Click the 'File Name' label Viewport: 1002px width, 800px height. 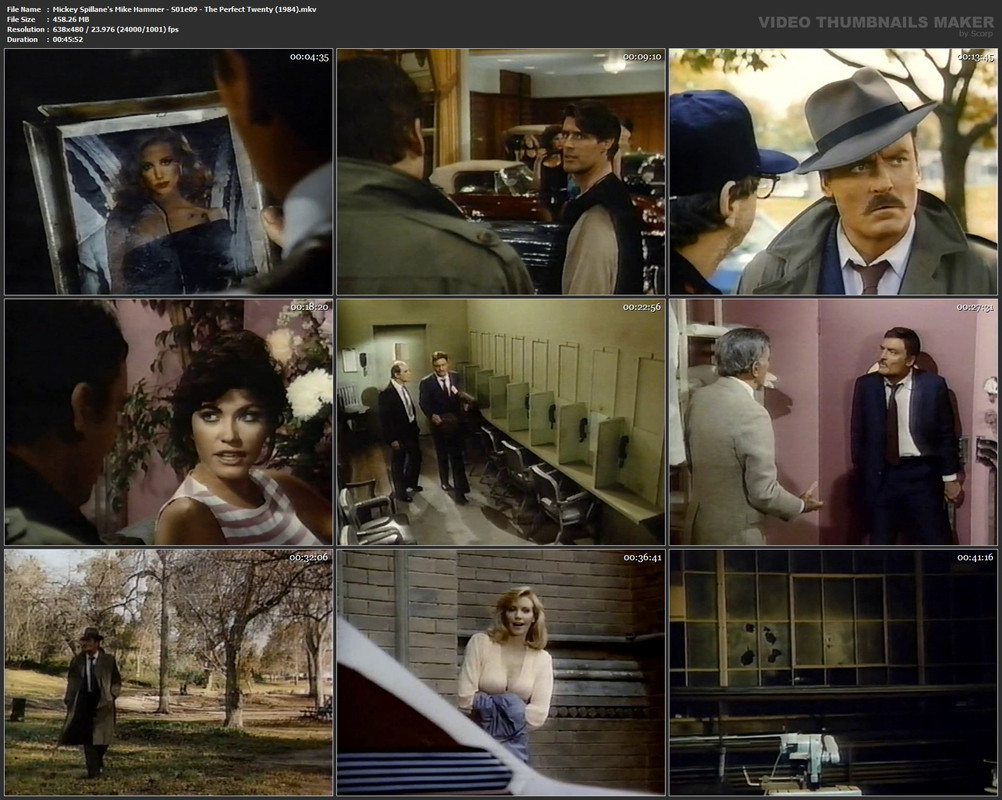tap(24, 10)
